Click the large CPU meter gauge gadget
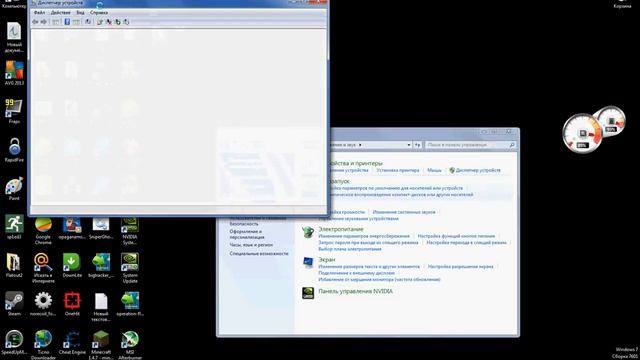This screenshot has width=640, height=360. 582,133
